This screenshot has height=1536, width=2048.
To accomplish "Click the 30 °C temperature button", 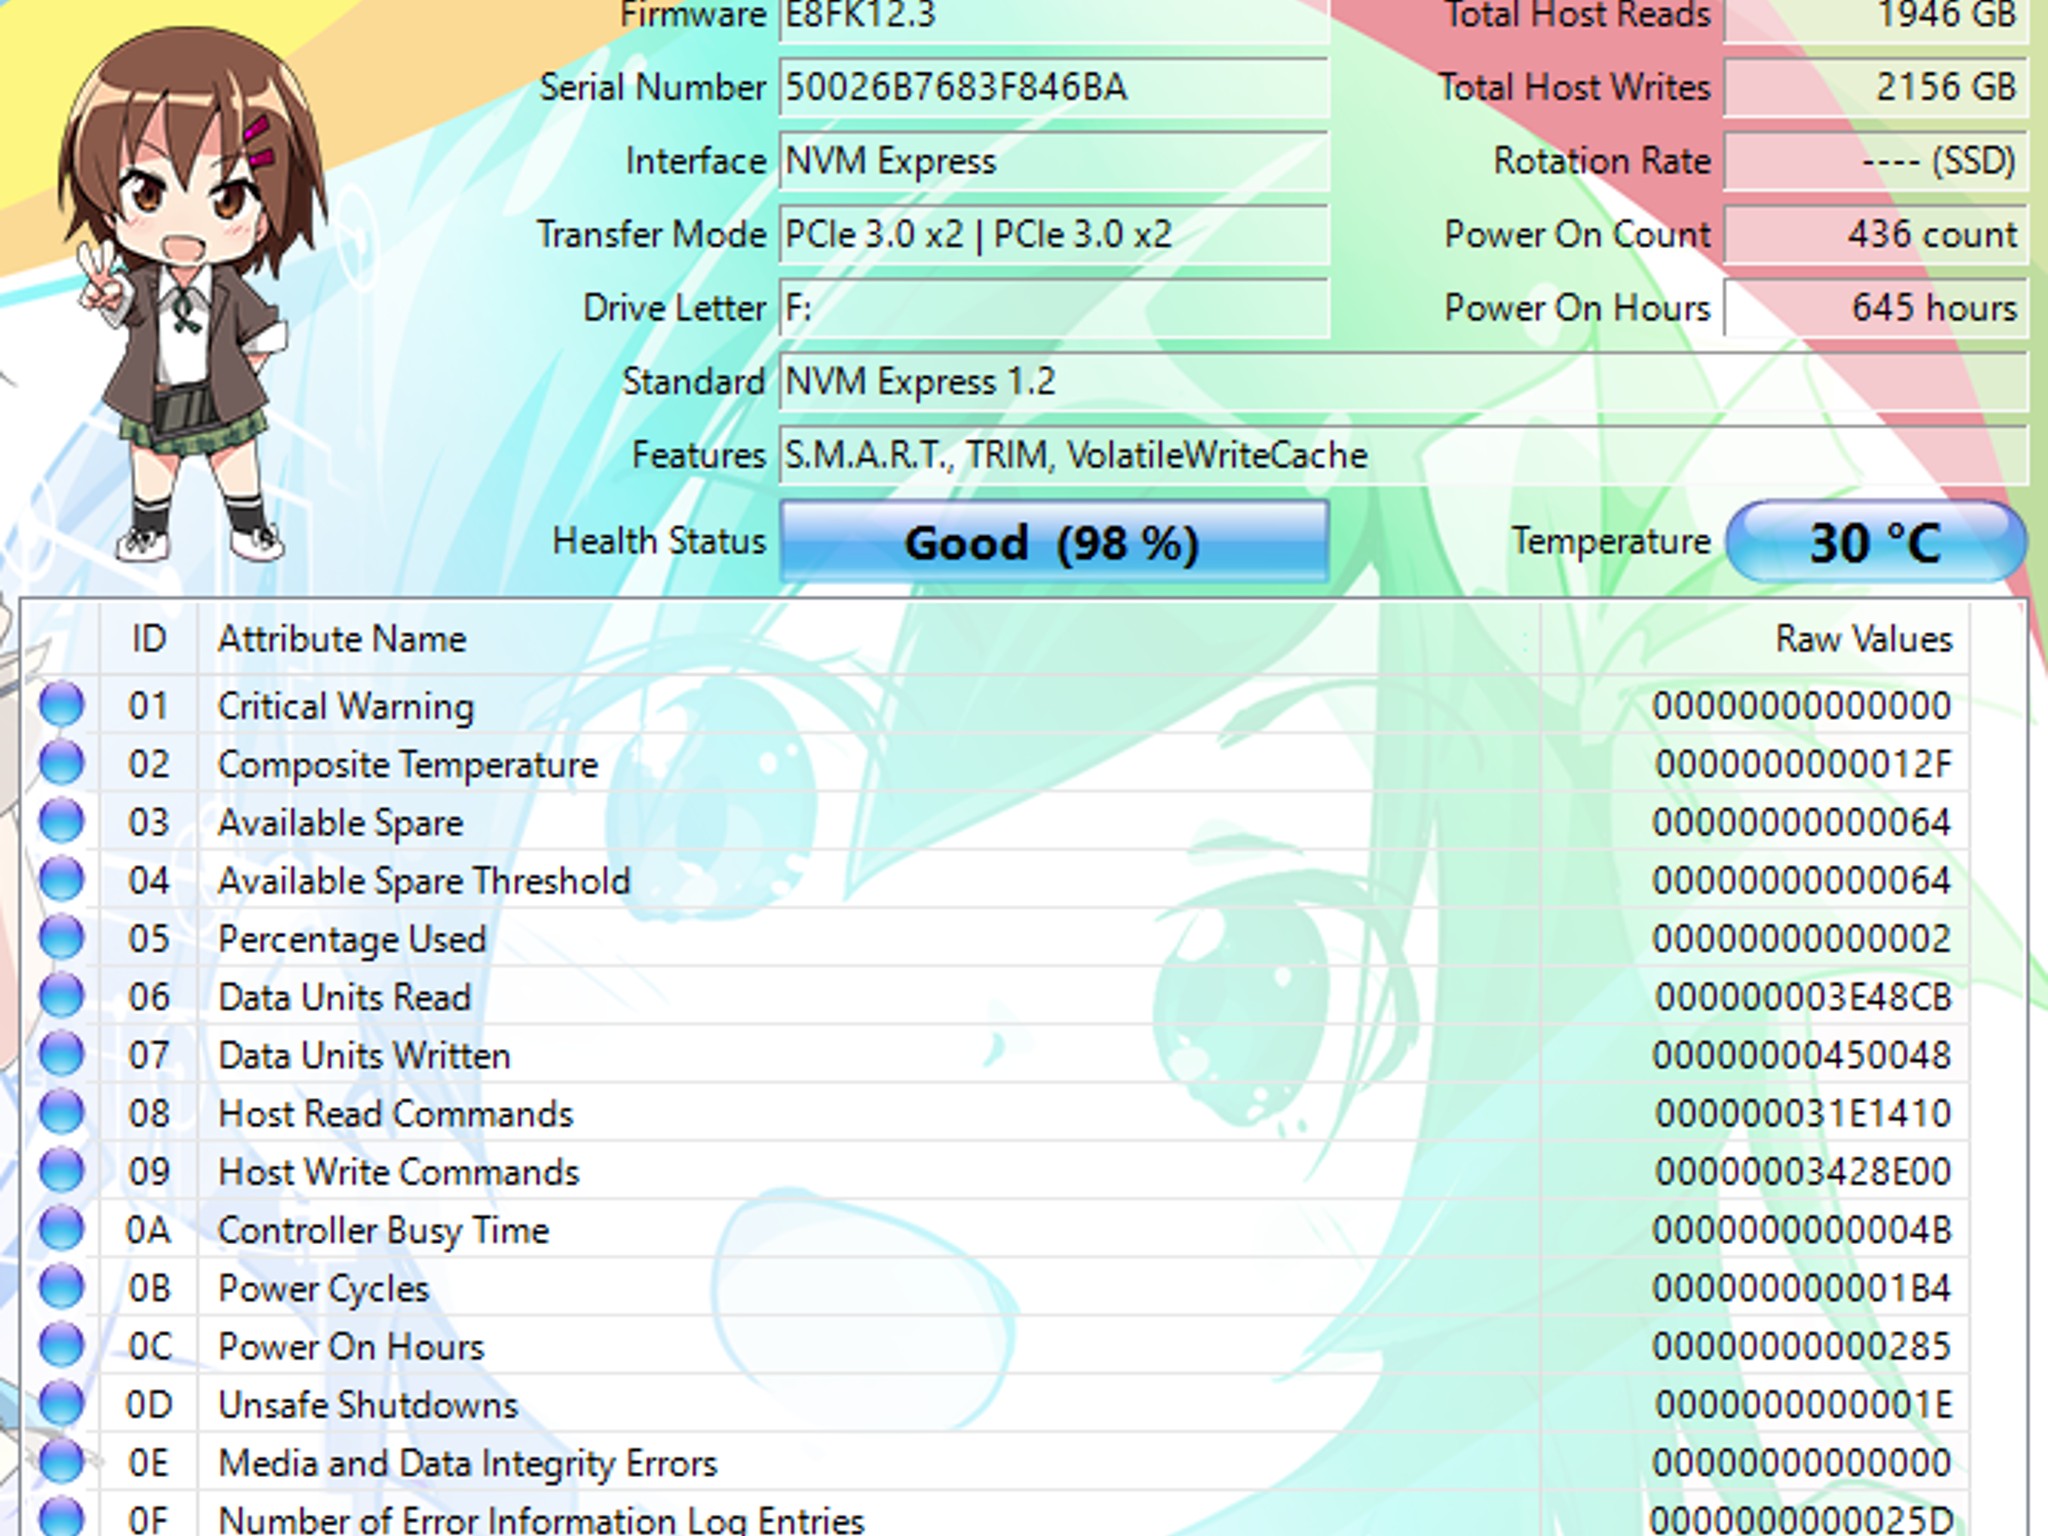I will point(1875,542).
